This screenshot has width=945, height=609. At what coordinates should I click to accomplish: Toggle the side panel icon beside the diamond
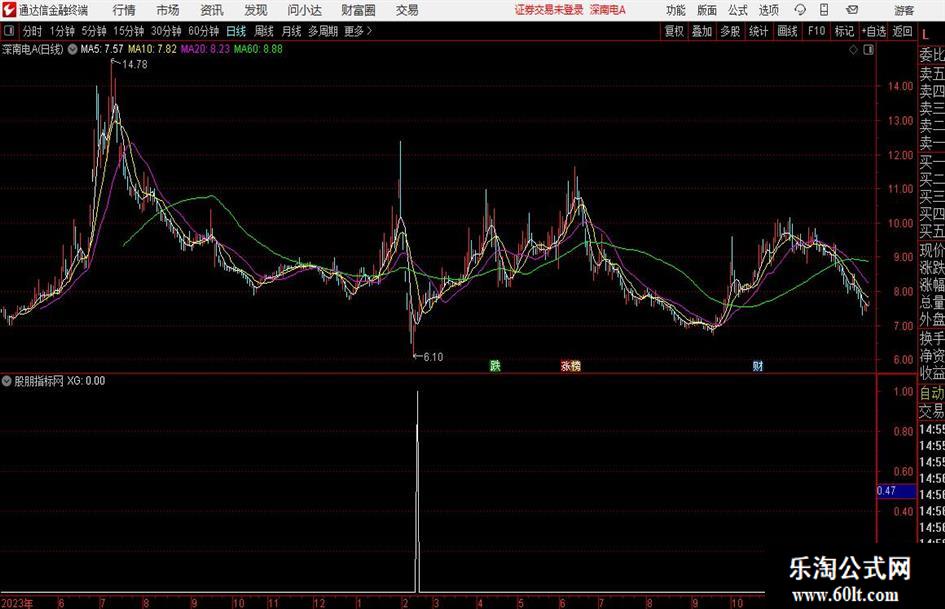868,50
